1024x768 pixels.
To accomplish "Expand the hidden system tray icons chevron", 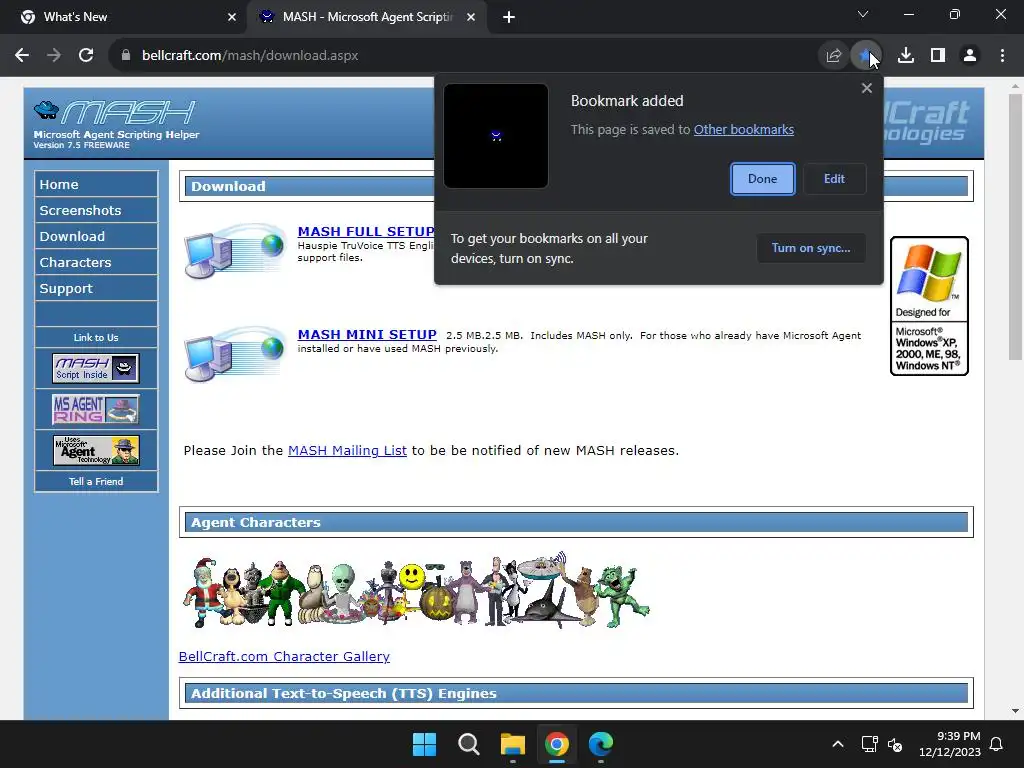I will tap(838, 744).
